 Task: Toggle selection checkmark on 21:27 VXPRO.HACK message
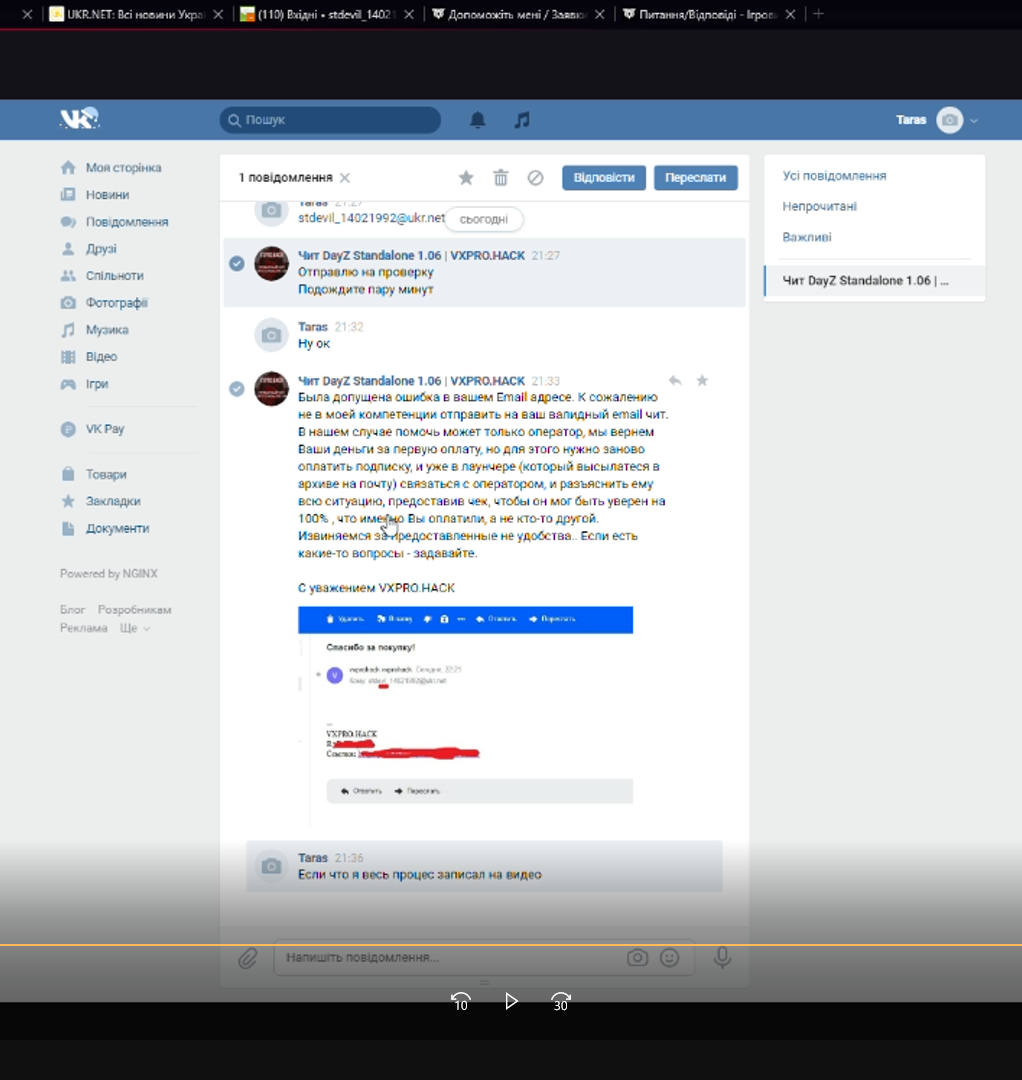point(237,263)
